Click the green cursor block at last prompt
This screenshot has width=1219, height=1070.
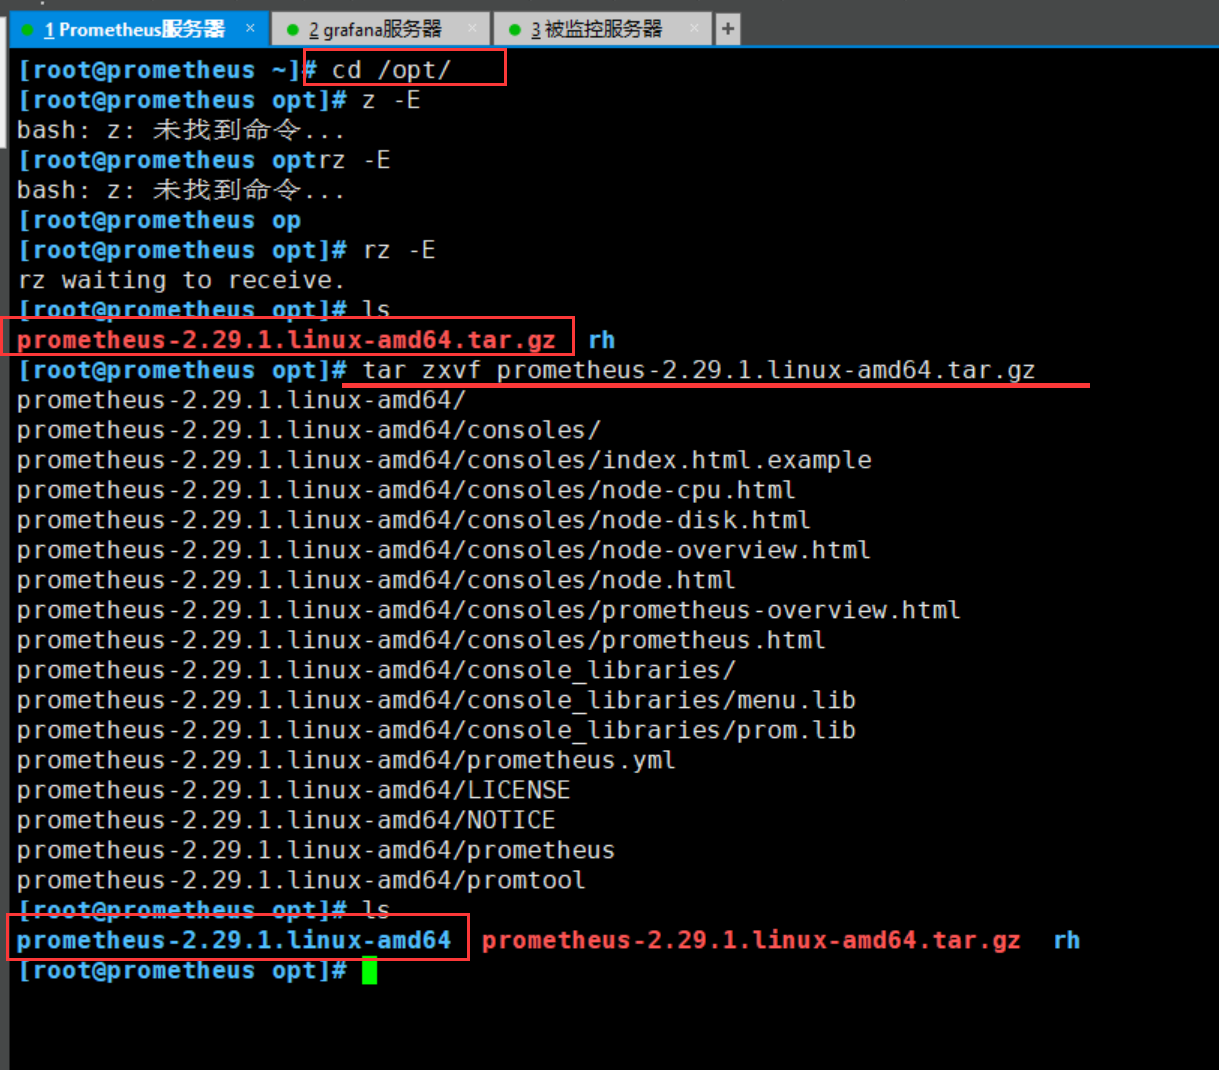[x=369, y=971]
